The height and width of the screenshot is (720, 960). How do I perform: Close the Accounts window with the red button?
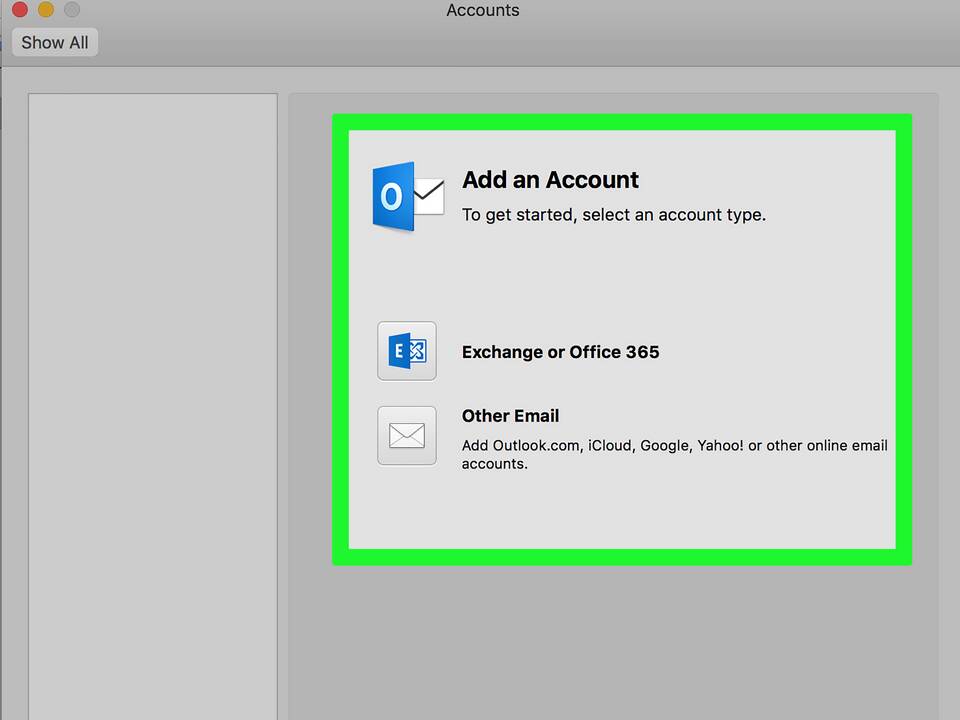pyautogui.click(x=20, y=9)
